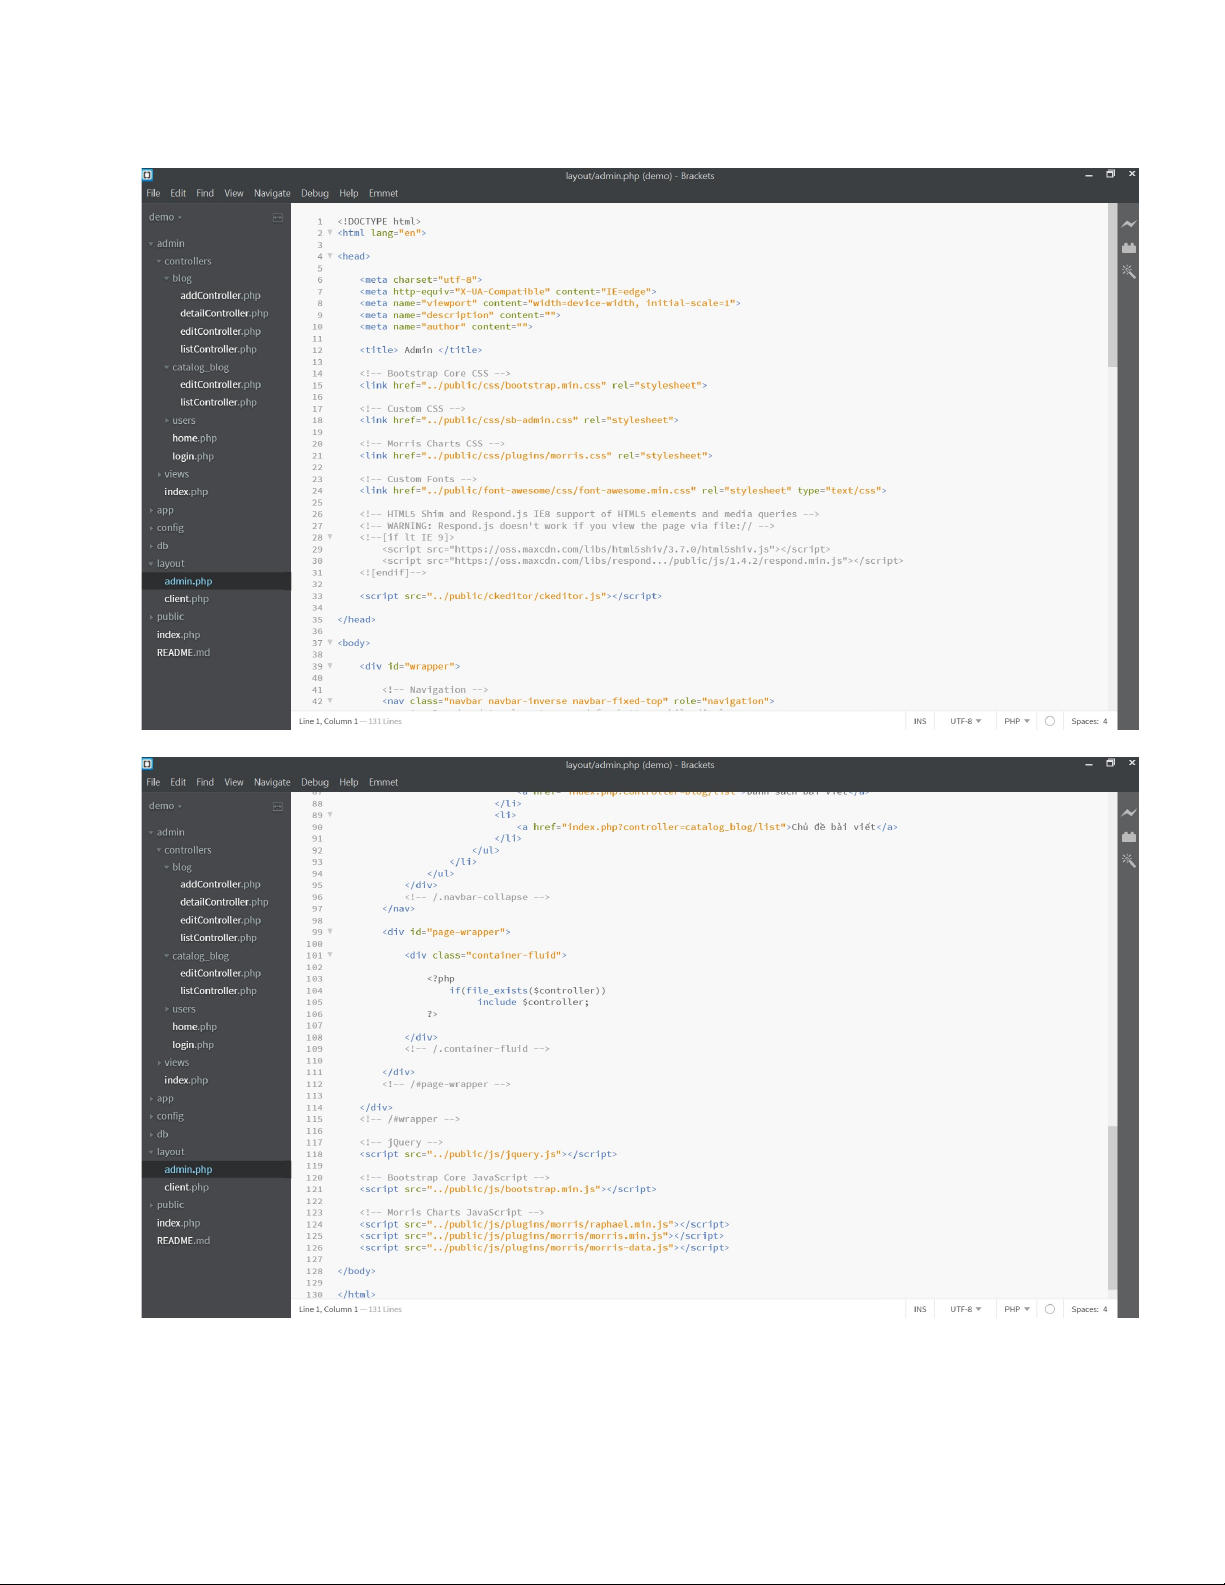Click Live Preview lightning icon in top window
Screen dimensions: 1225x1585
pyautogui.click(x=1128, y=224)
